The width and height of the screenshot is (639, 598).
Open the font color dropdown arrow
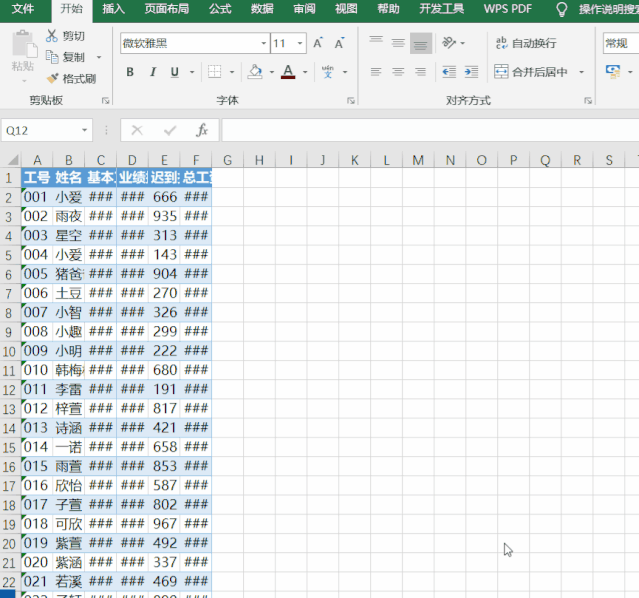305,72
